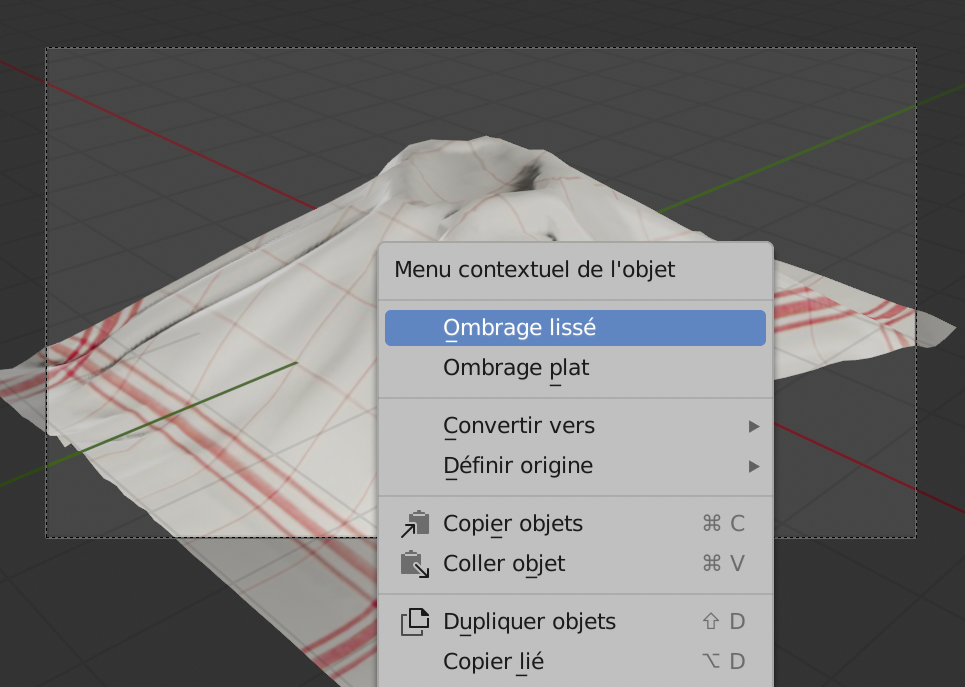The height and width of the screenshot is (687, 965).
Task: Click the copy objects clipboard icon
Action: pyautogui.click(x=414, y=524)
